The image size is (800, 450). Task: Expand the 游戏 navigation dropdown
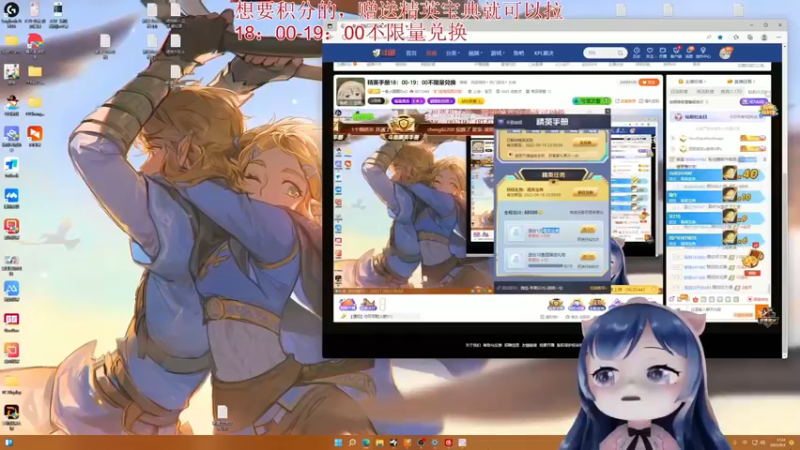(x=497, y=53)
